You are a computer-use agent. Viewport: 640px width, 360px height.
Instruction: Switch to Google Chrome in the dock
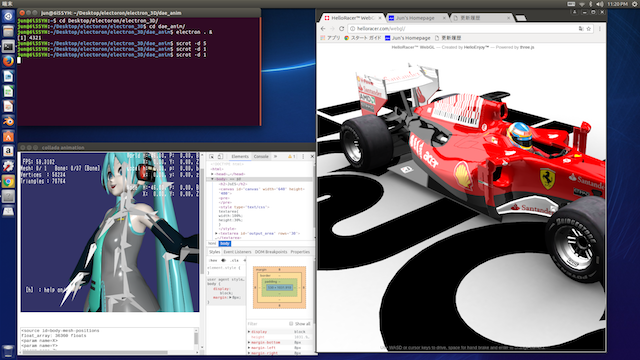8,181
